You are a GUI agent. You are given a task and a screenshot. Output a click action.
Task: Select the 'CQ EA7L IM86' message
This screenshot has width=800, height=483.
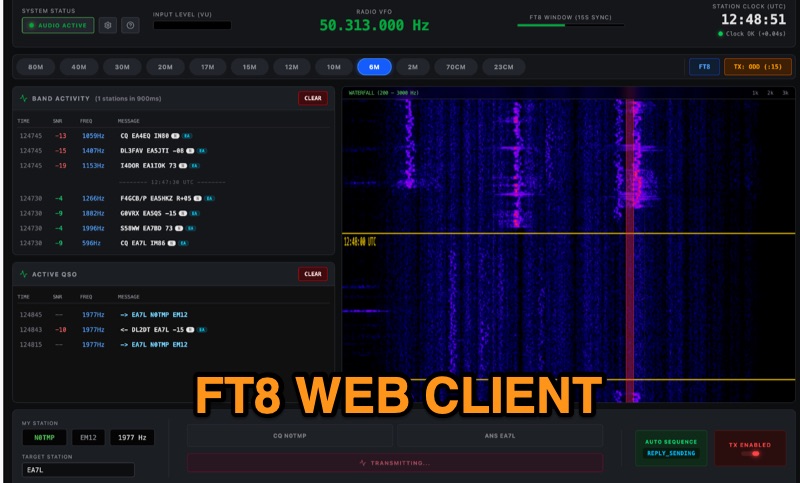tap(143, 243)
